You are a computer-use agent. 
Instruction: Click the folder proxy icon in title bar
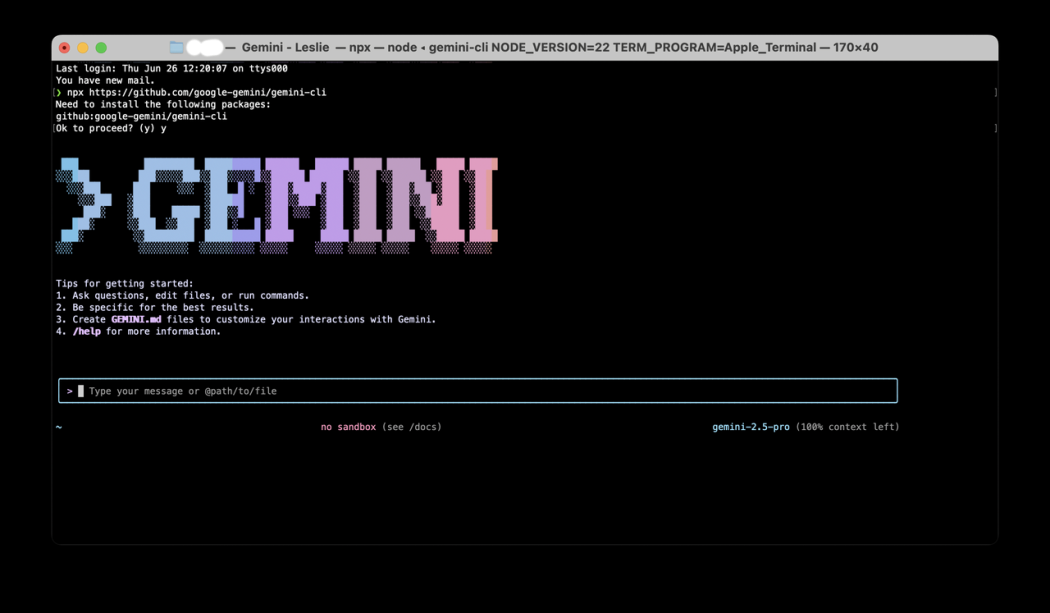pos(176,48)
